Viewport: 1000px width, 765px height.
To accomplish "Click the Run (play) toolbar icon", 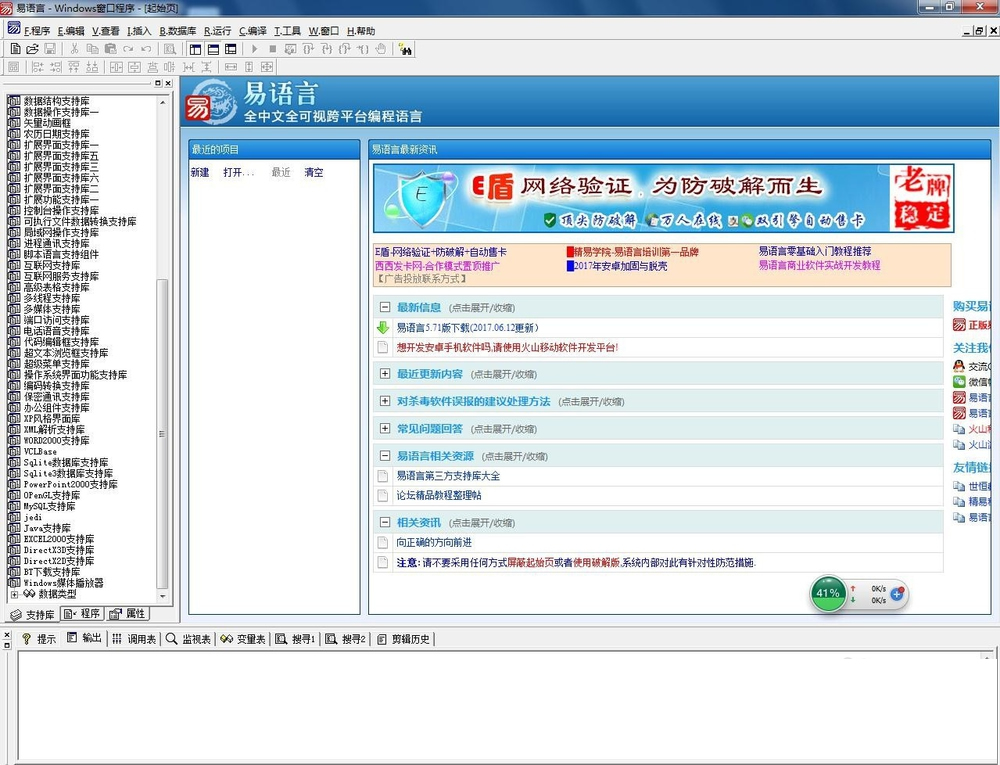I will click(x=254, y=48).
